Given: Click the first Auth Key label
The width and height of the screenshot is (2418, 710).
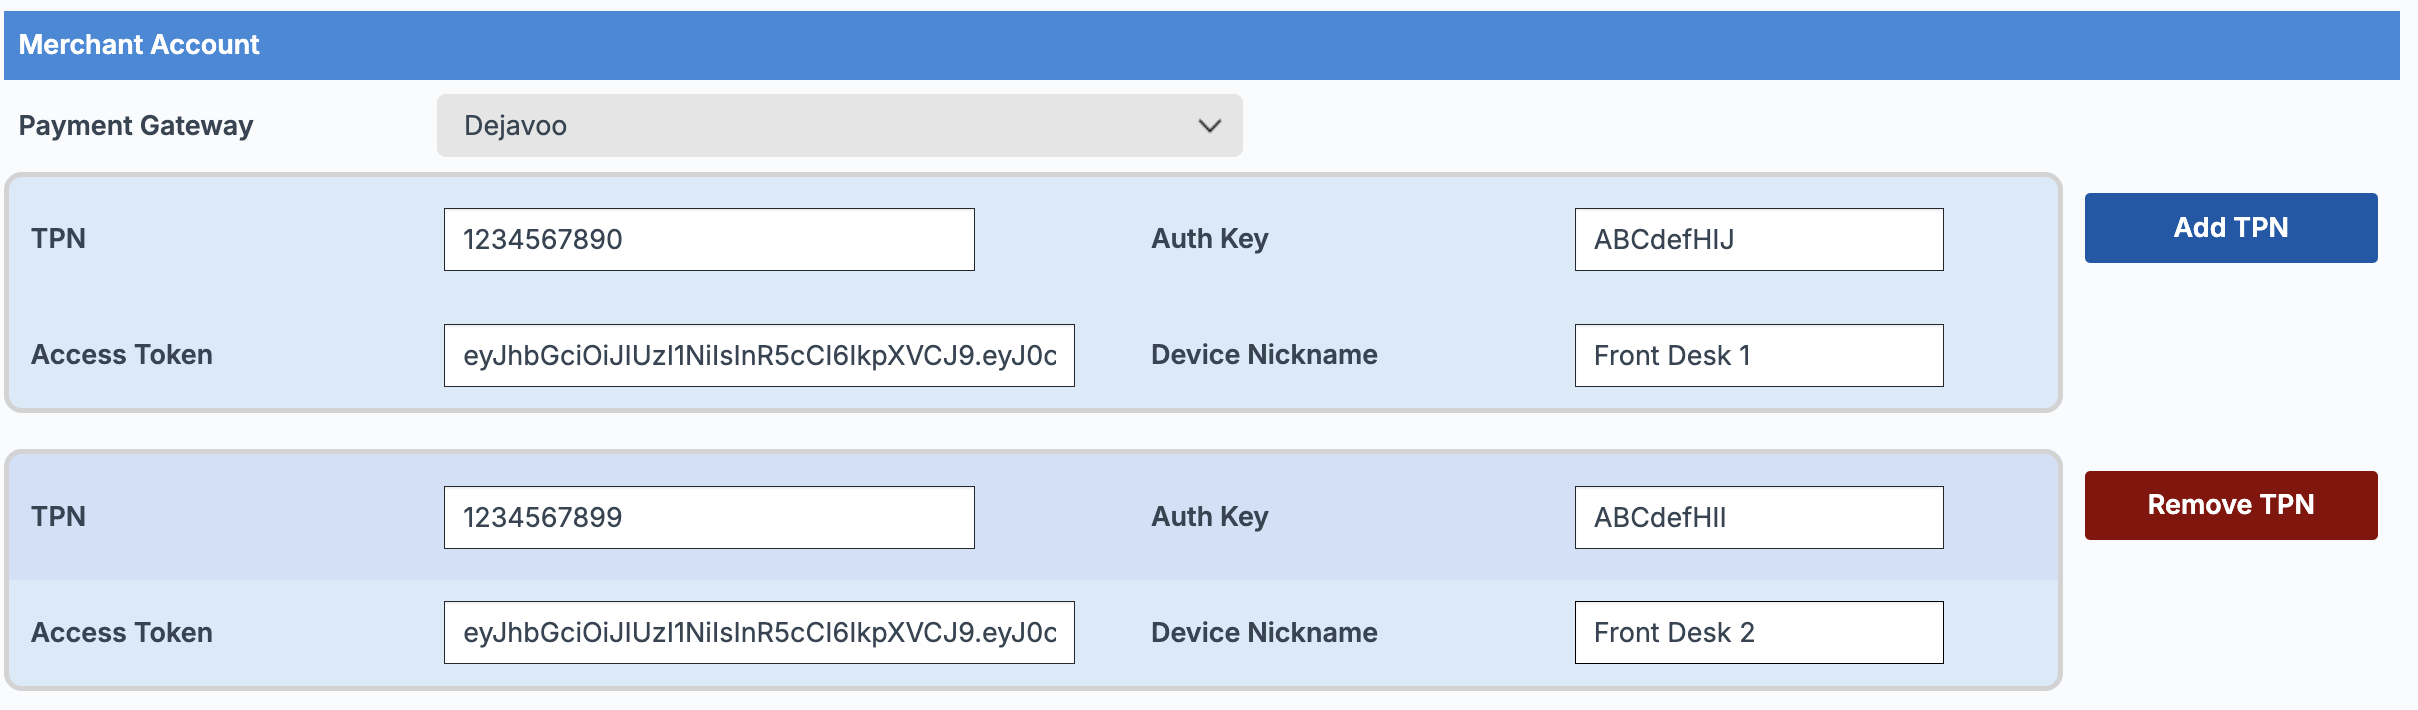Looking at the screenshot, I should 1209,239.
